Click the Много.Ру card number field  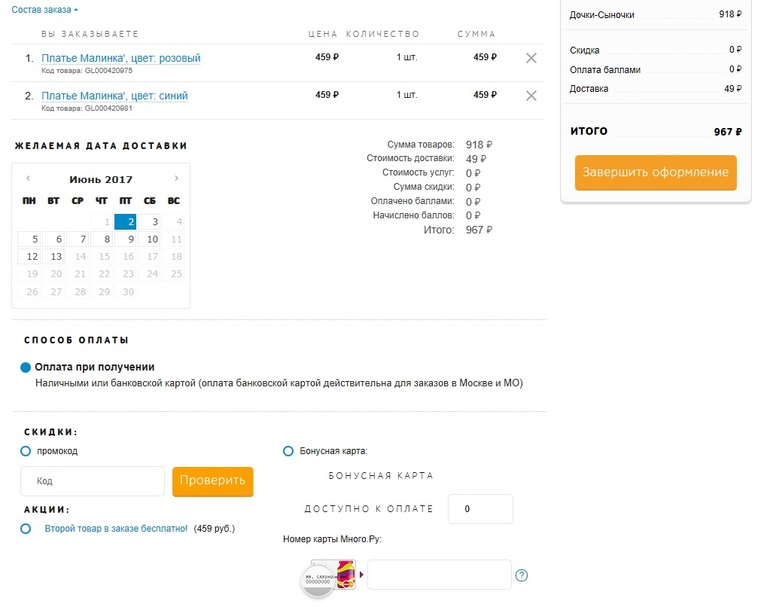point(439,575)
